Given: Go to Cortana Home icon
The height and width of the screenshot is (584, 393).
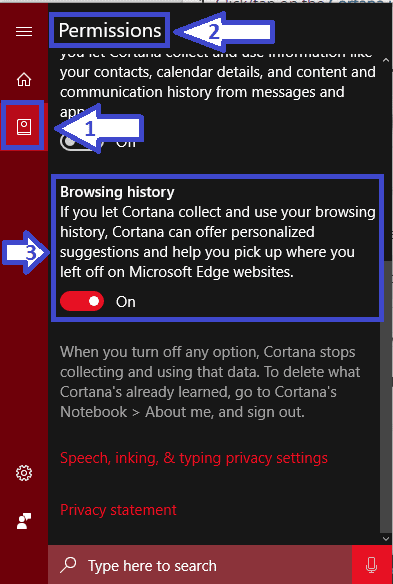Looking at the screenshot, I should (24, 79).
